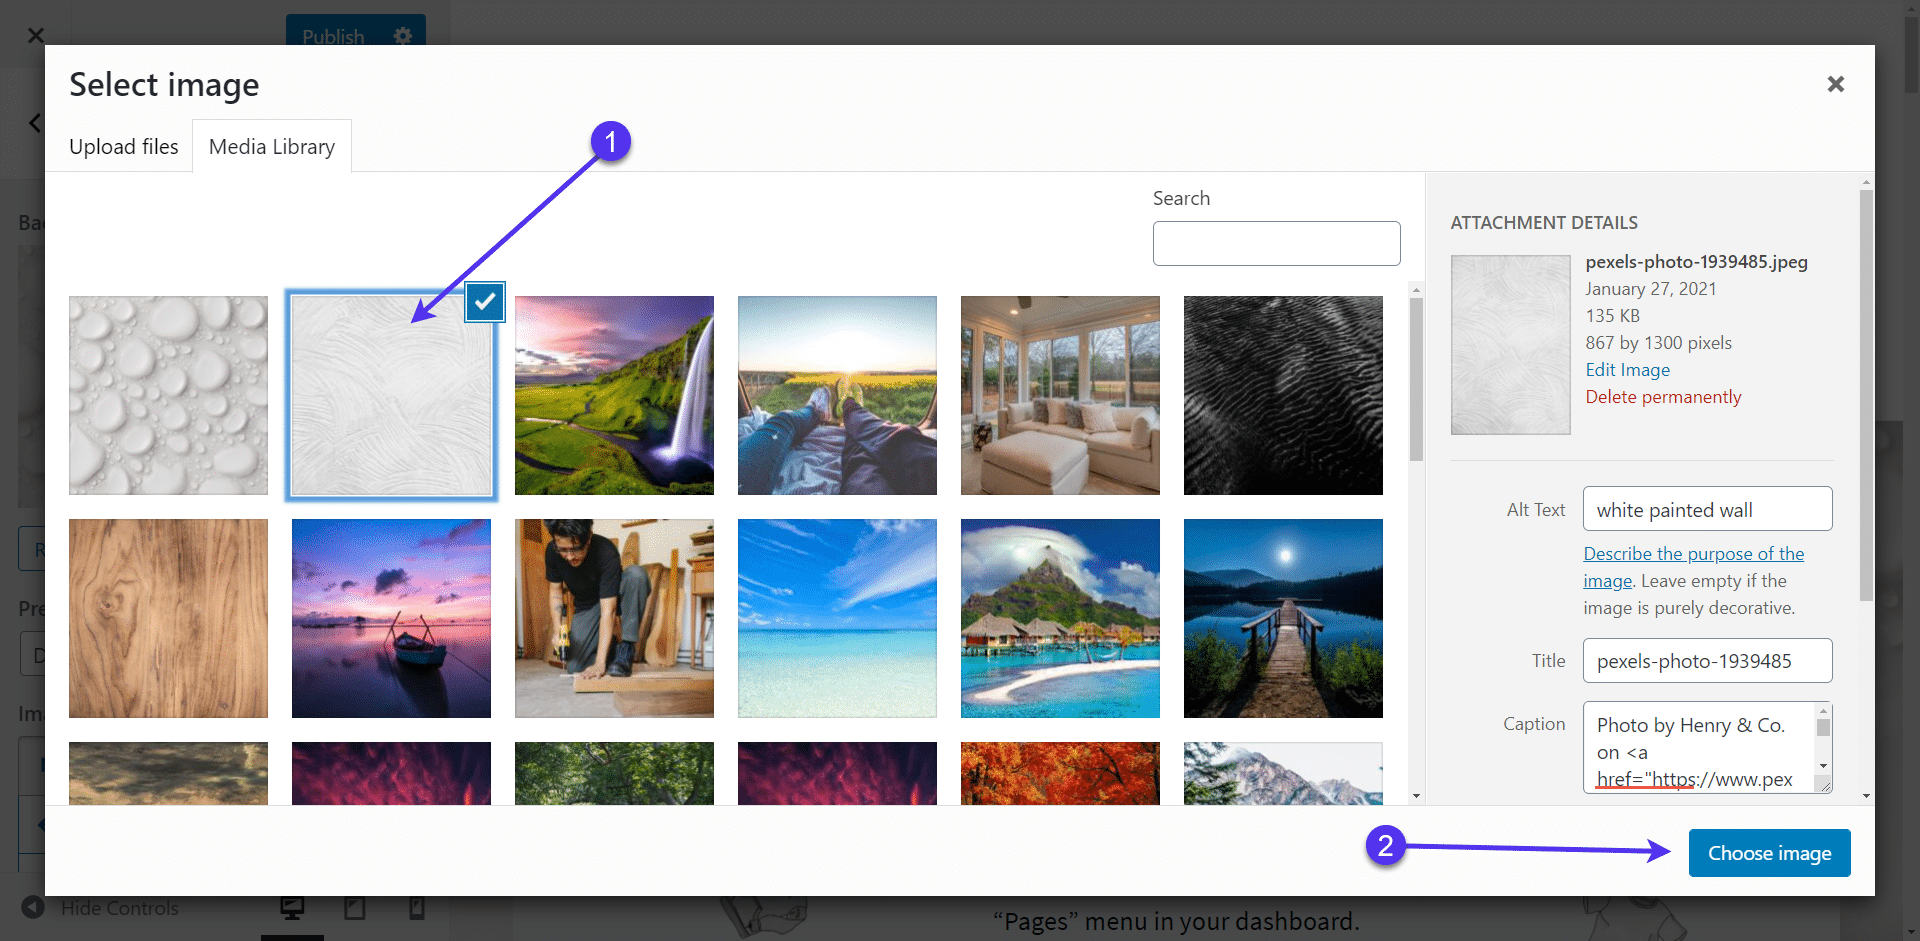
Task: Switch to the Upload files tab
Action: [123, 146]
